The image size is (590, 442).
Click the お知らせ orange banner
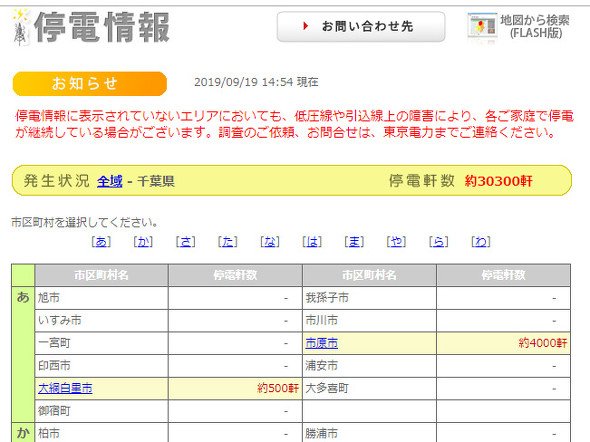[90, 84]
